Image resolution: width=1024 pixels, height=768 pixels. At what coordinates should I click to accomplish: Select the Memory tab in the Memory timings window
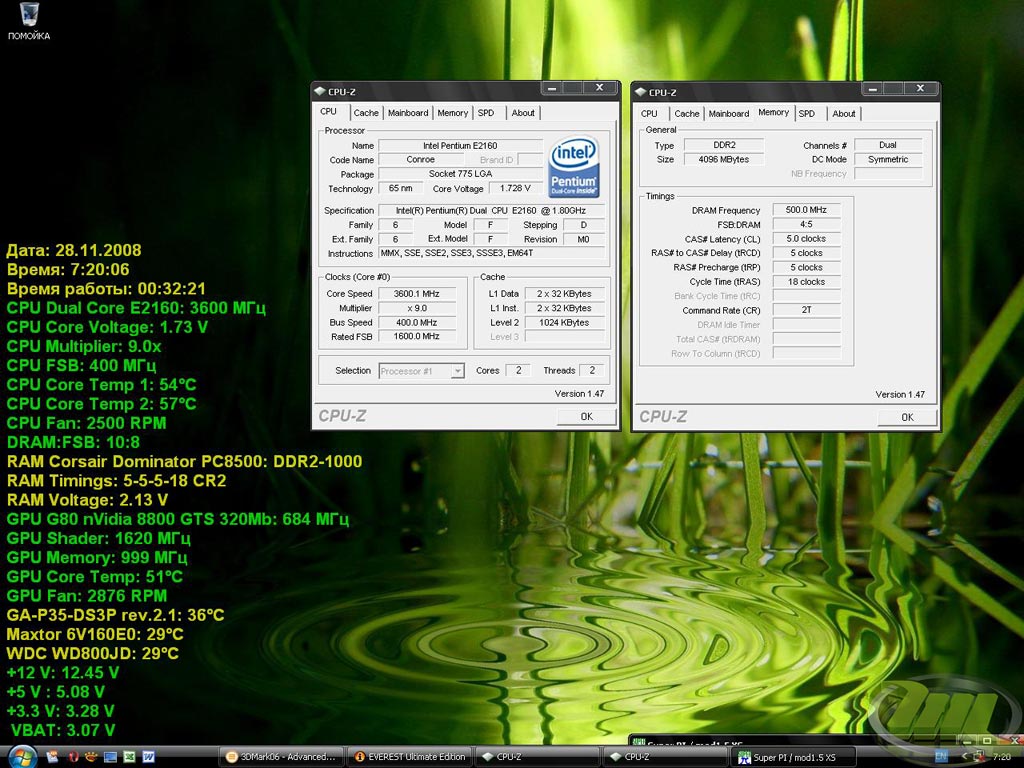[x=774, y=112]
